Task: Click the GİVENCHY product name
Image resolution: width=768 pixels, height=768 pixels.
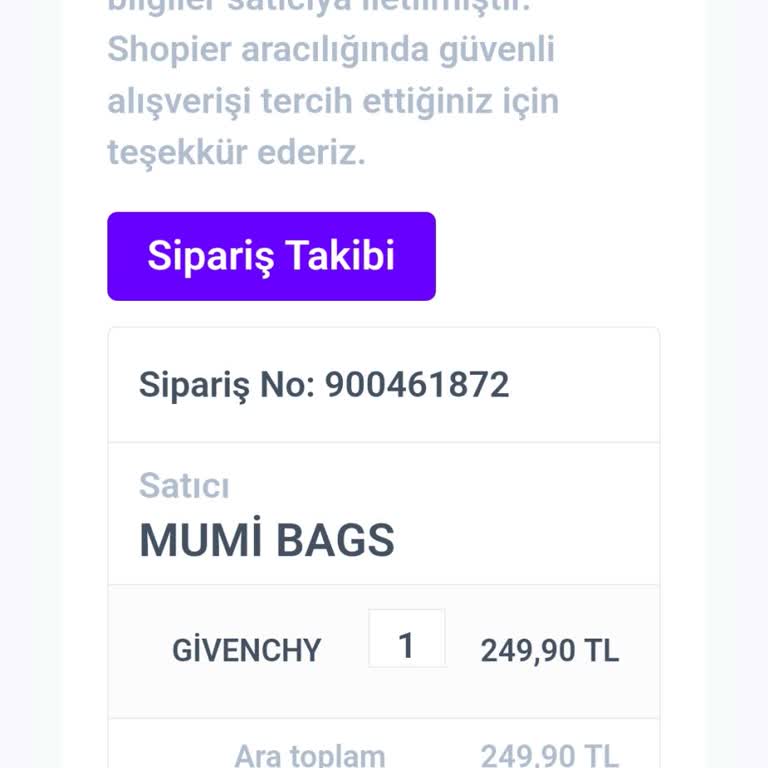Action: point(246,651)
